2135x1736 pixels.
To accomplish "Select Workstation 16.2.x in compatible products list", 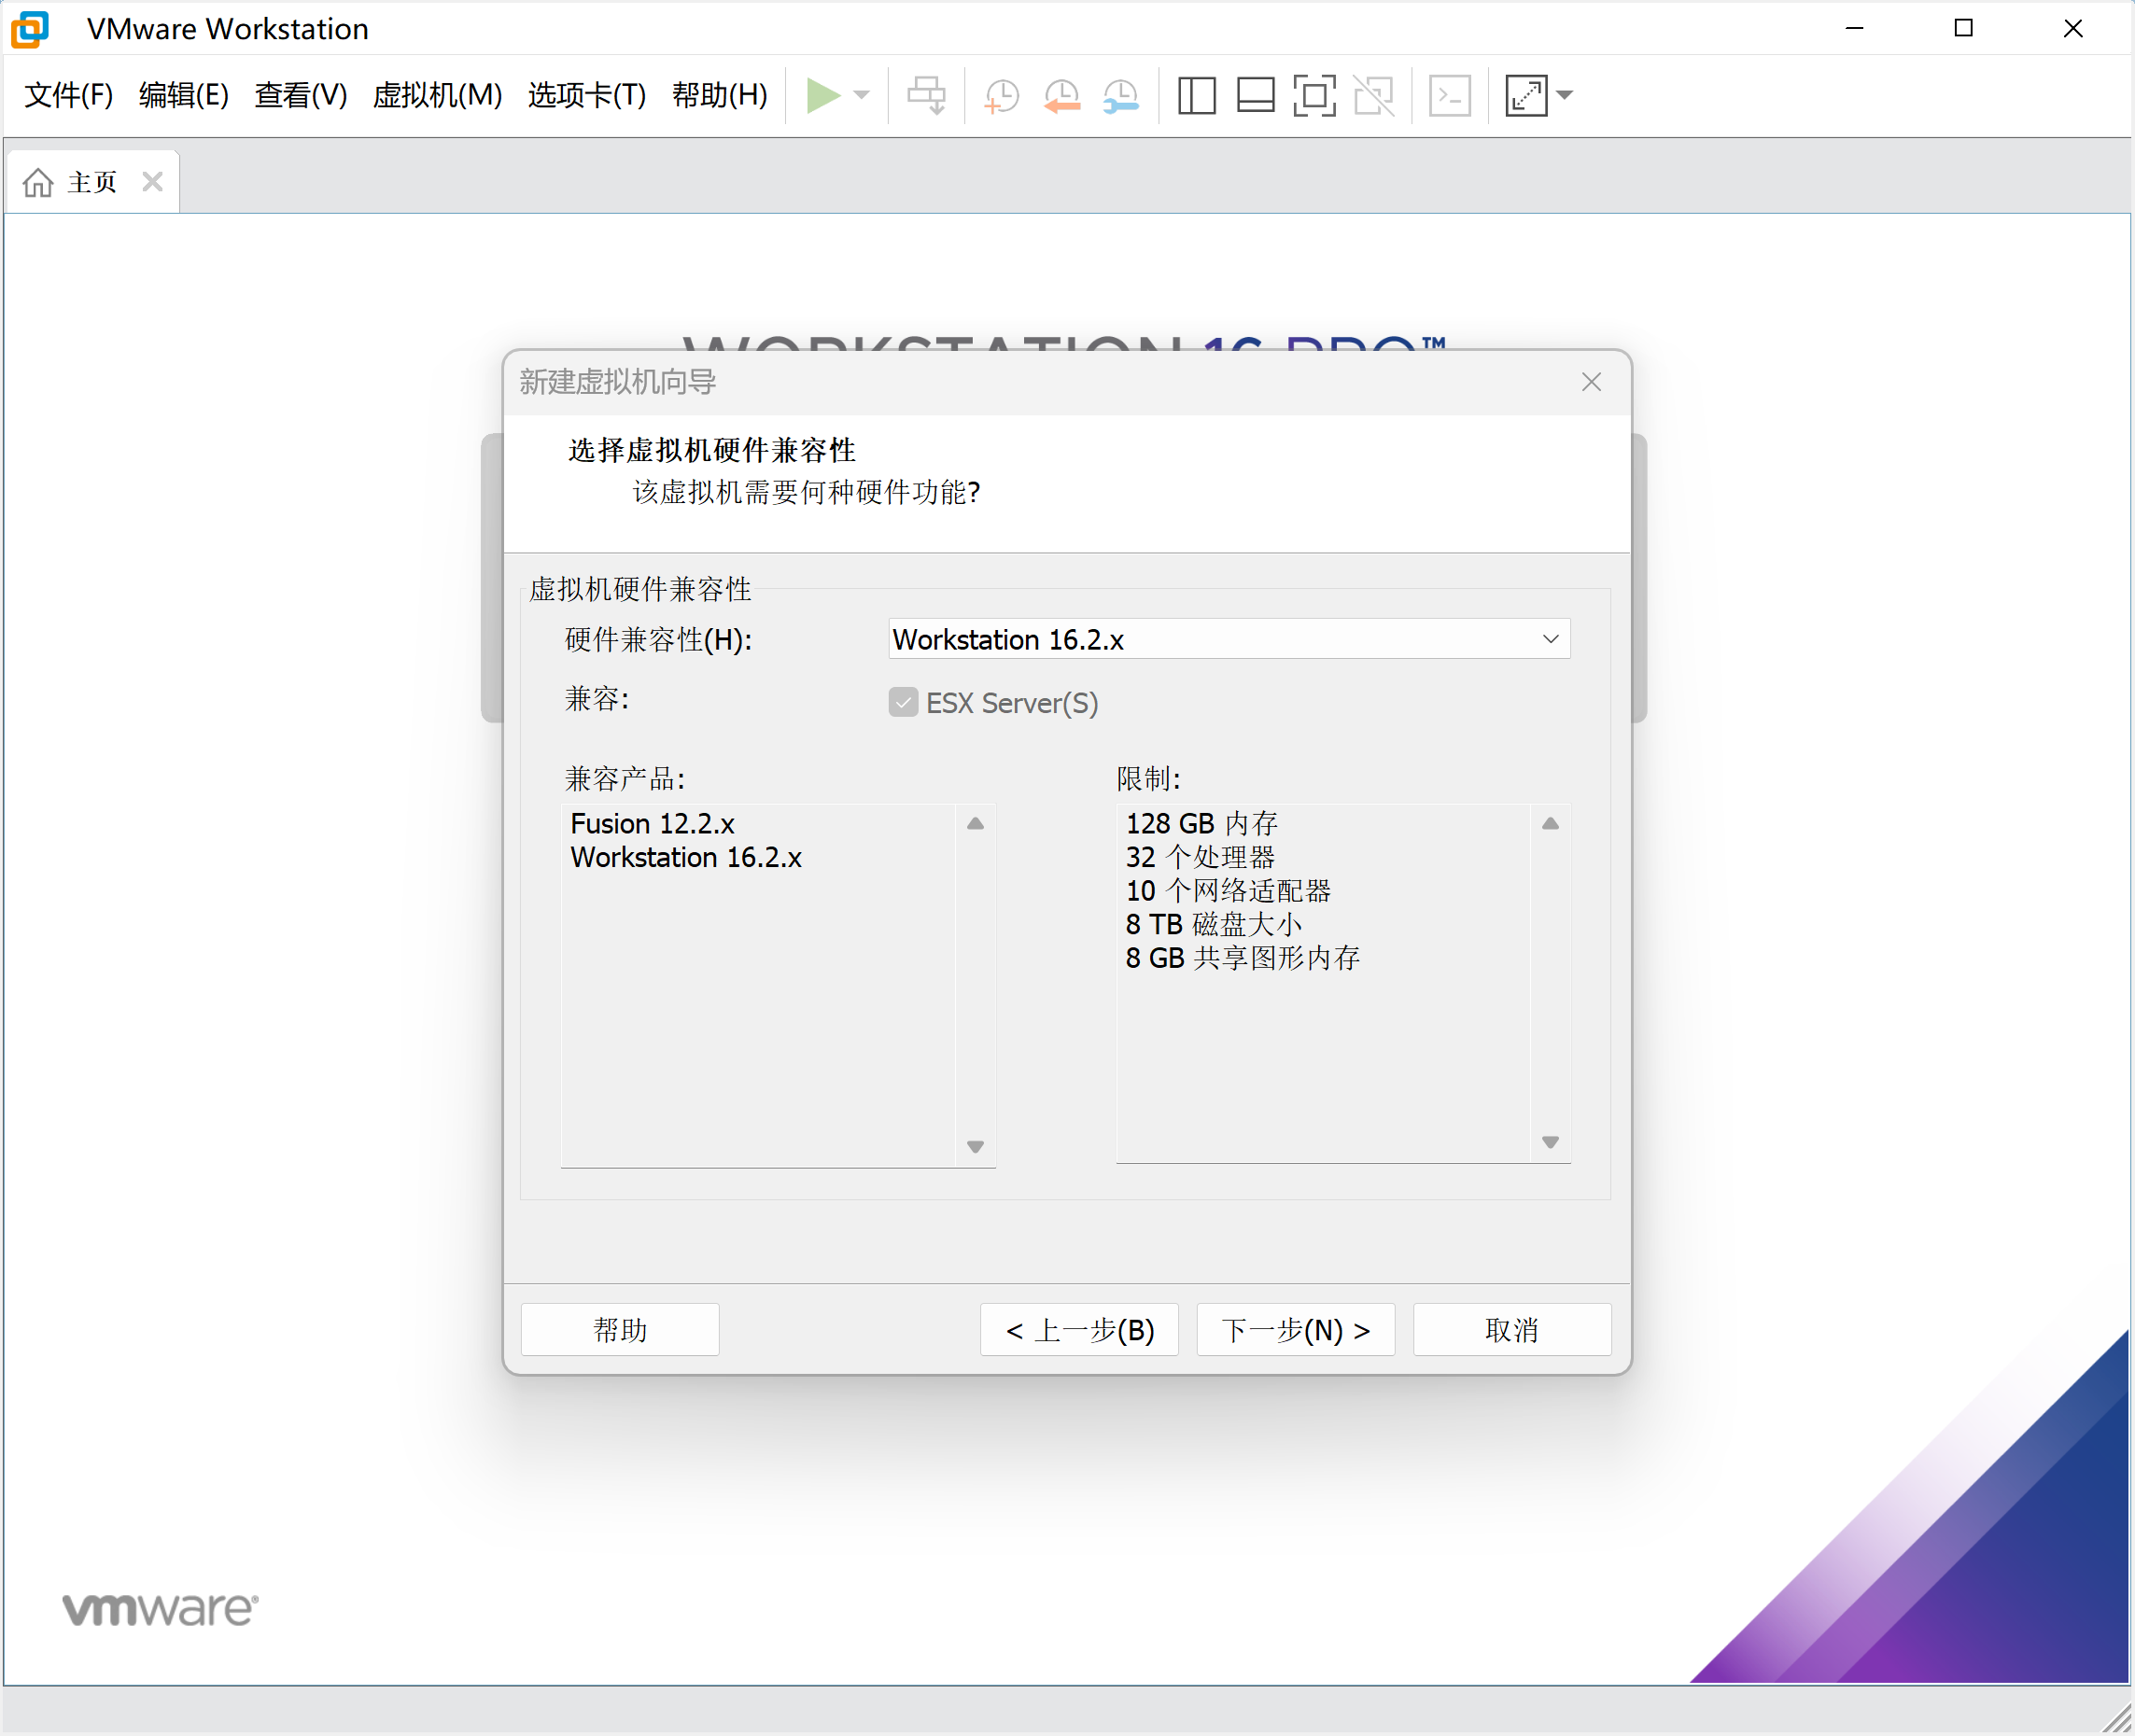I will click(x=686, y=858).
